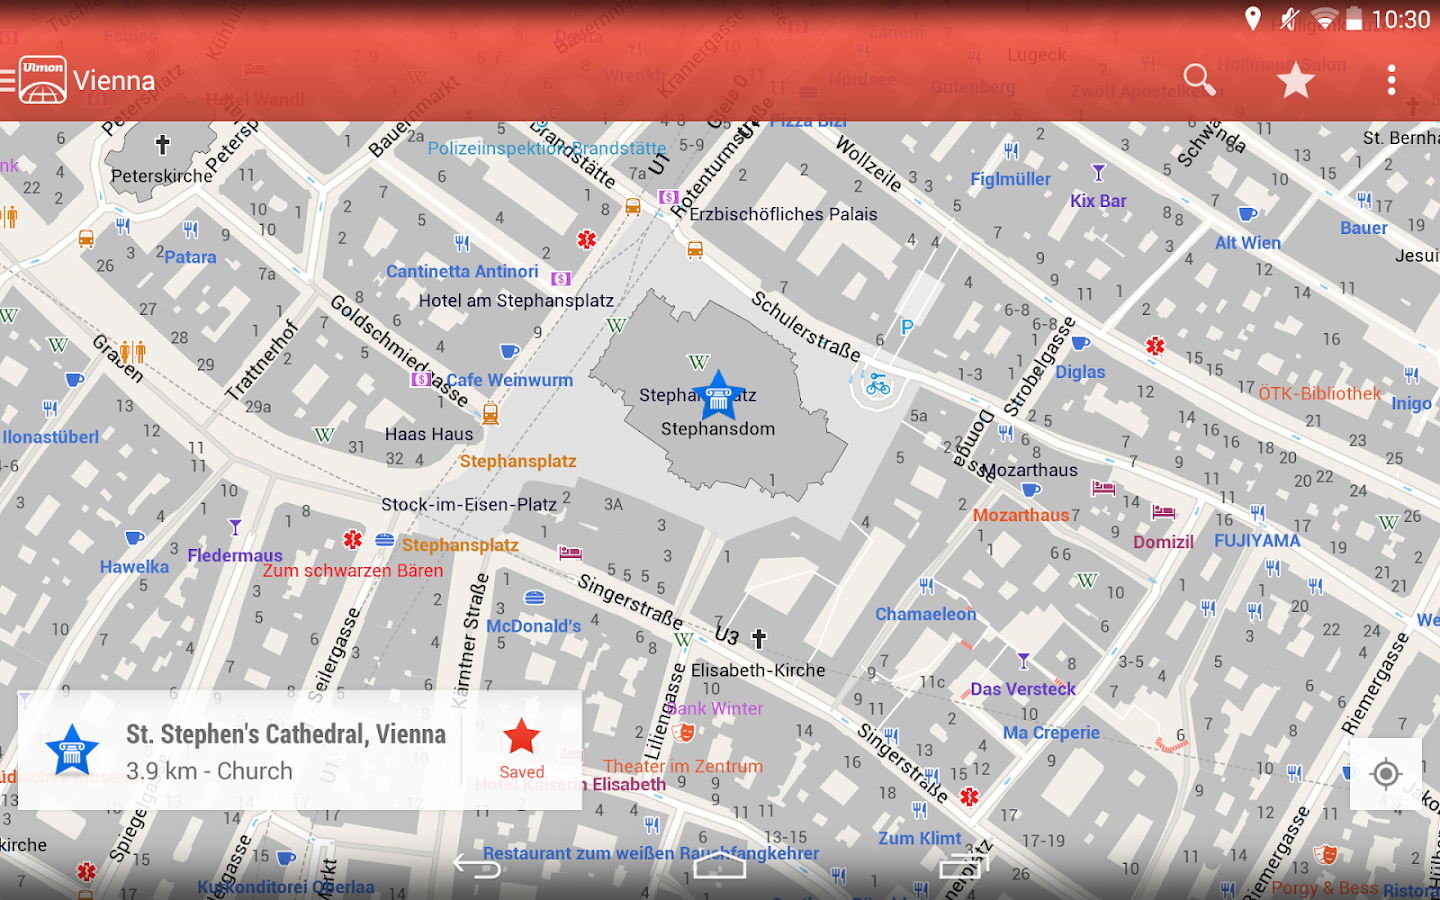Tap the parking P icon on Schulerstraße
The height and width of the screenshot is (900, 1440).
(905, 325)
